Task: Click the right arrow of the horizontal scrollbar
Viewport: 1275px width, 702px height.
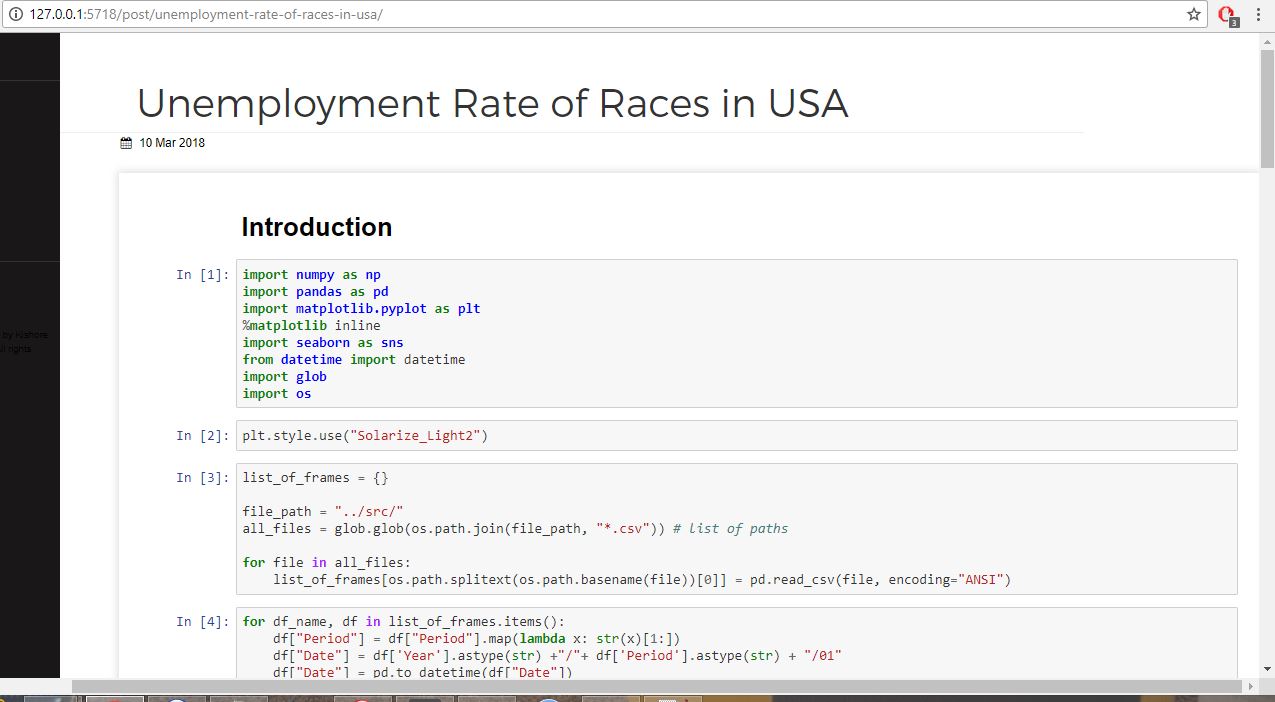Action: tap(1251, 687)
